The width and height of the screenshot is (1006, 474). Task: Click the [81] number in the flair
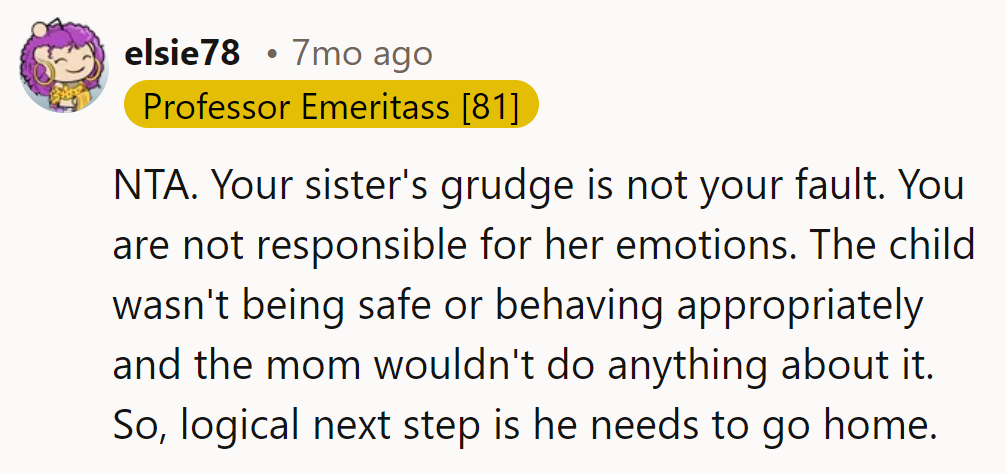(490, 106)
